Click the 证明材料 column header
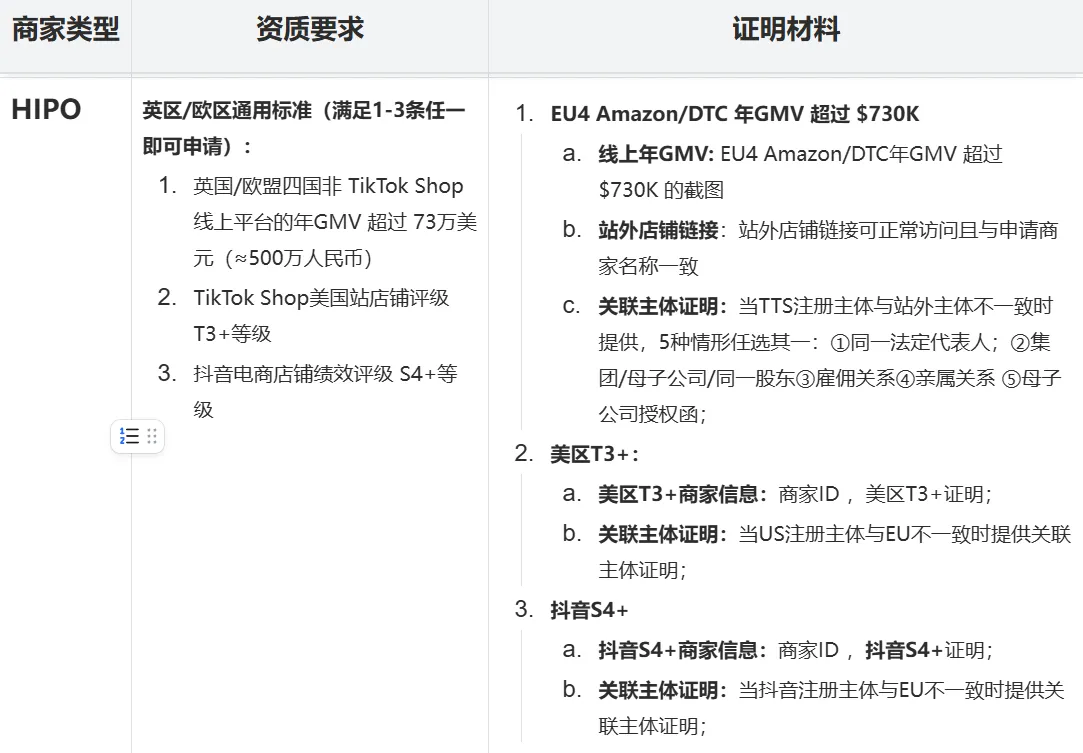Image resolution: width=1083 pixels, height=753 pixels. pyautogui.click(x=786, y=29)
